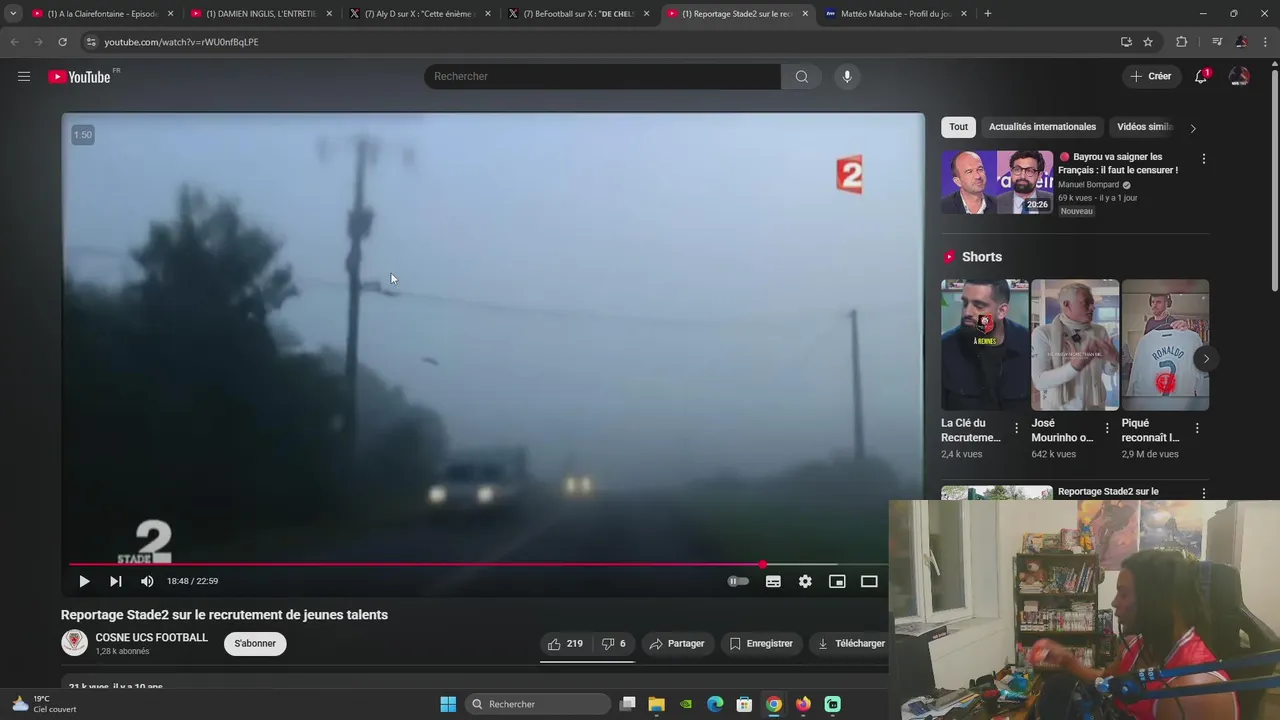Open Windows Start menu
Viewport: 1280px width, 720px height.
448,704
